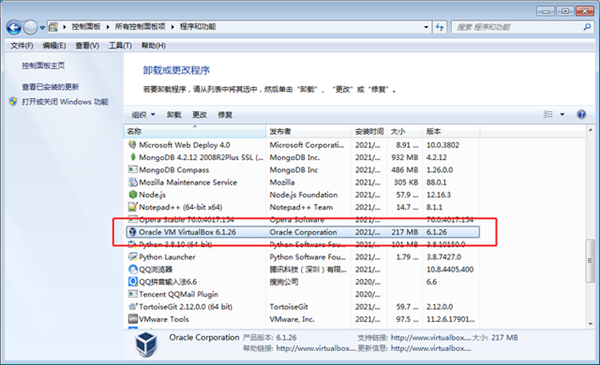The width and height of the screenshot is (600, 365).
Task: Click the Node.js green hexagon icon
Action: coord(132,194)
